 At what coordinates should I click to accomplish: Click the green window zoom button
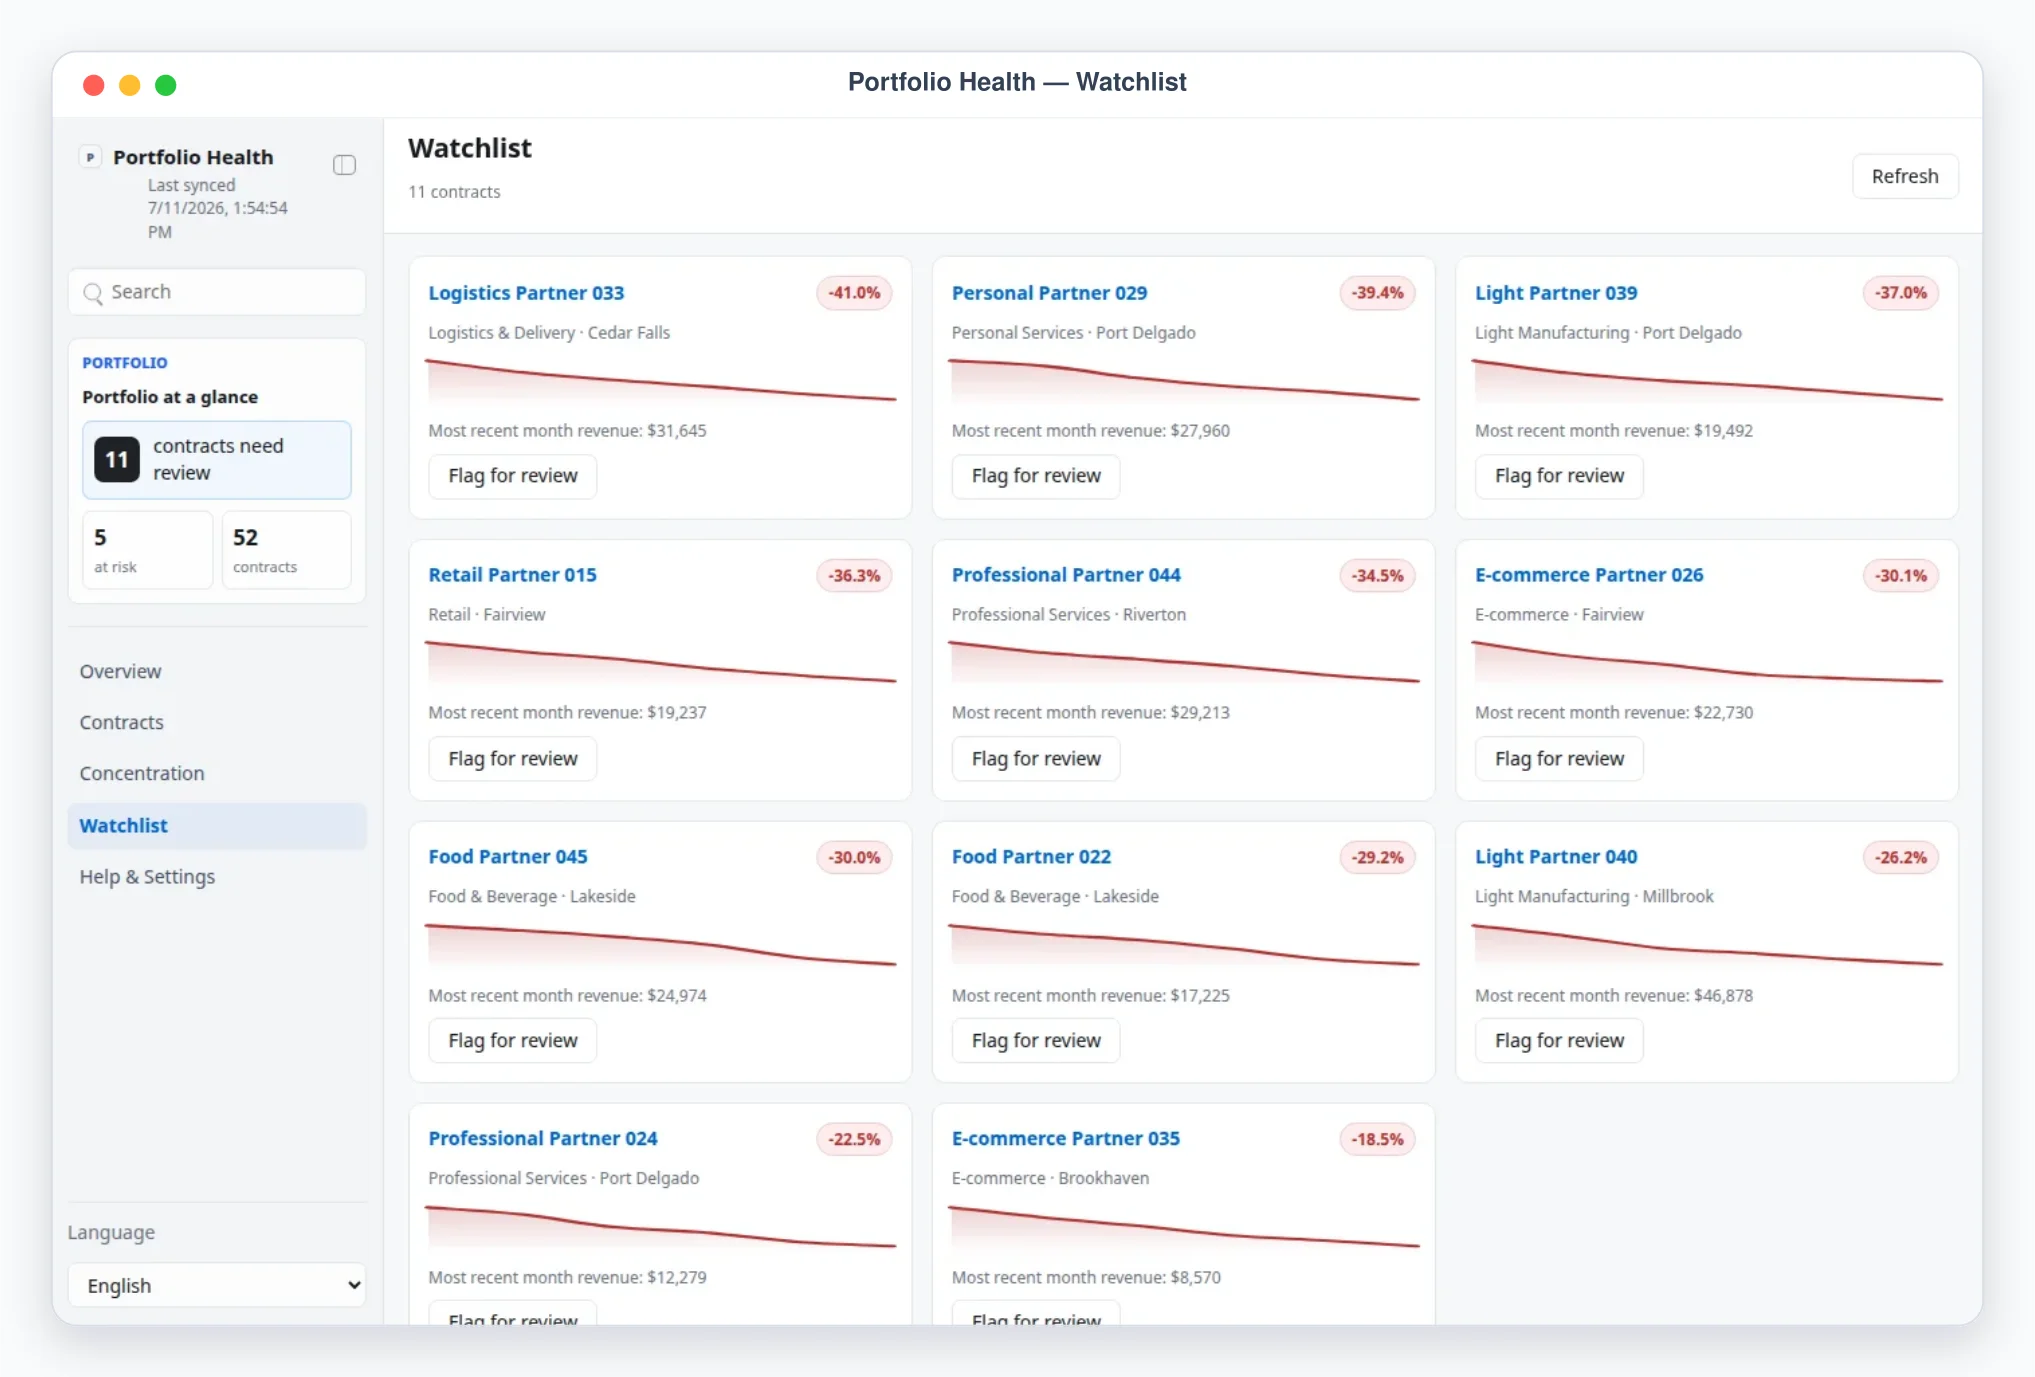[x=166, y=85]
